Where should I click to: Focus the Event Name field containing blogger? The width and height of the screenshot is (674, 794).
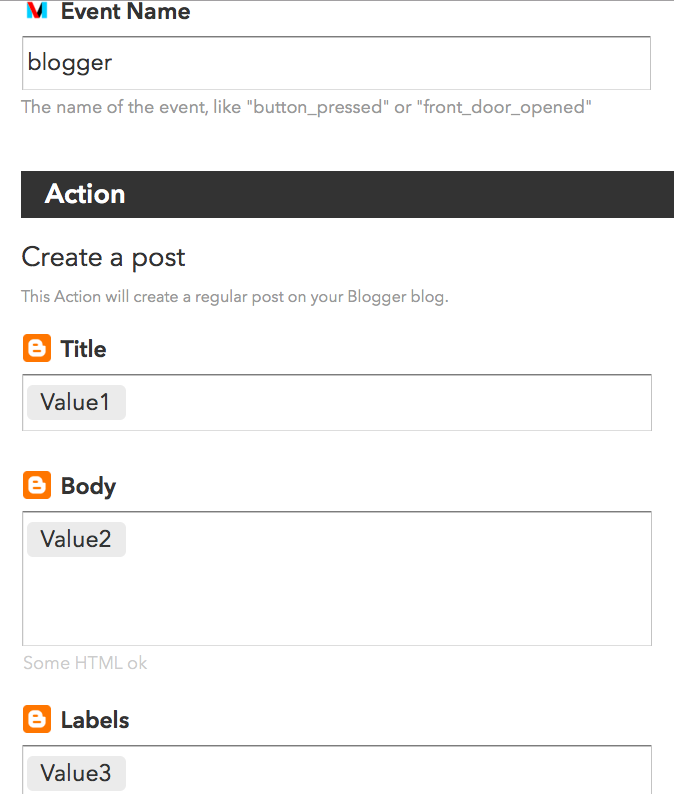tap(336, 63)
